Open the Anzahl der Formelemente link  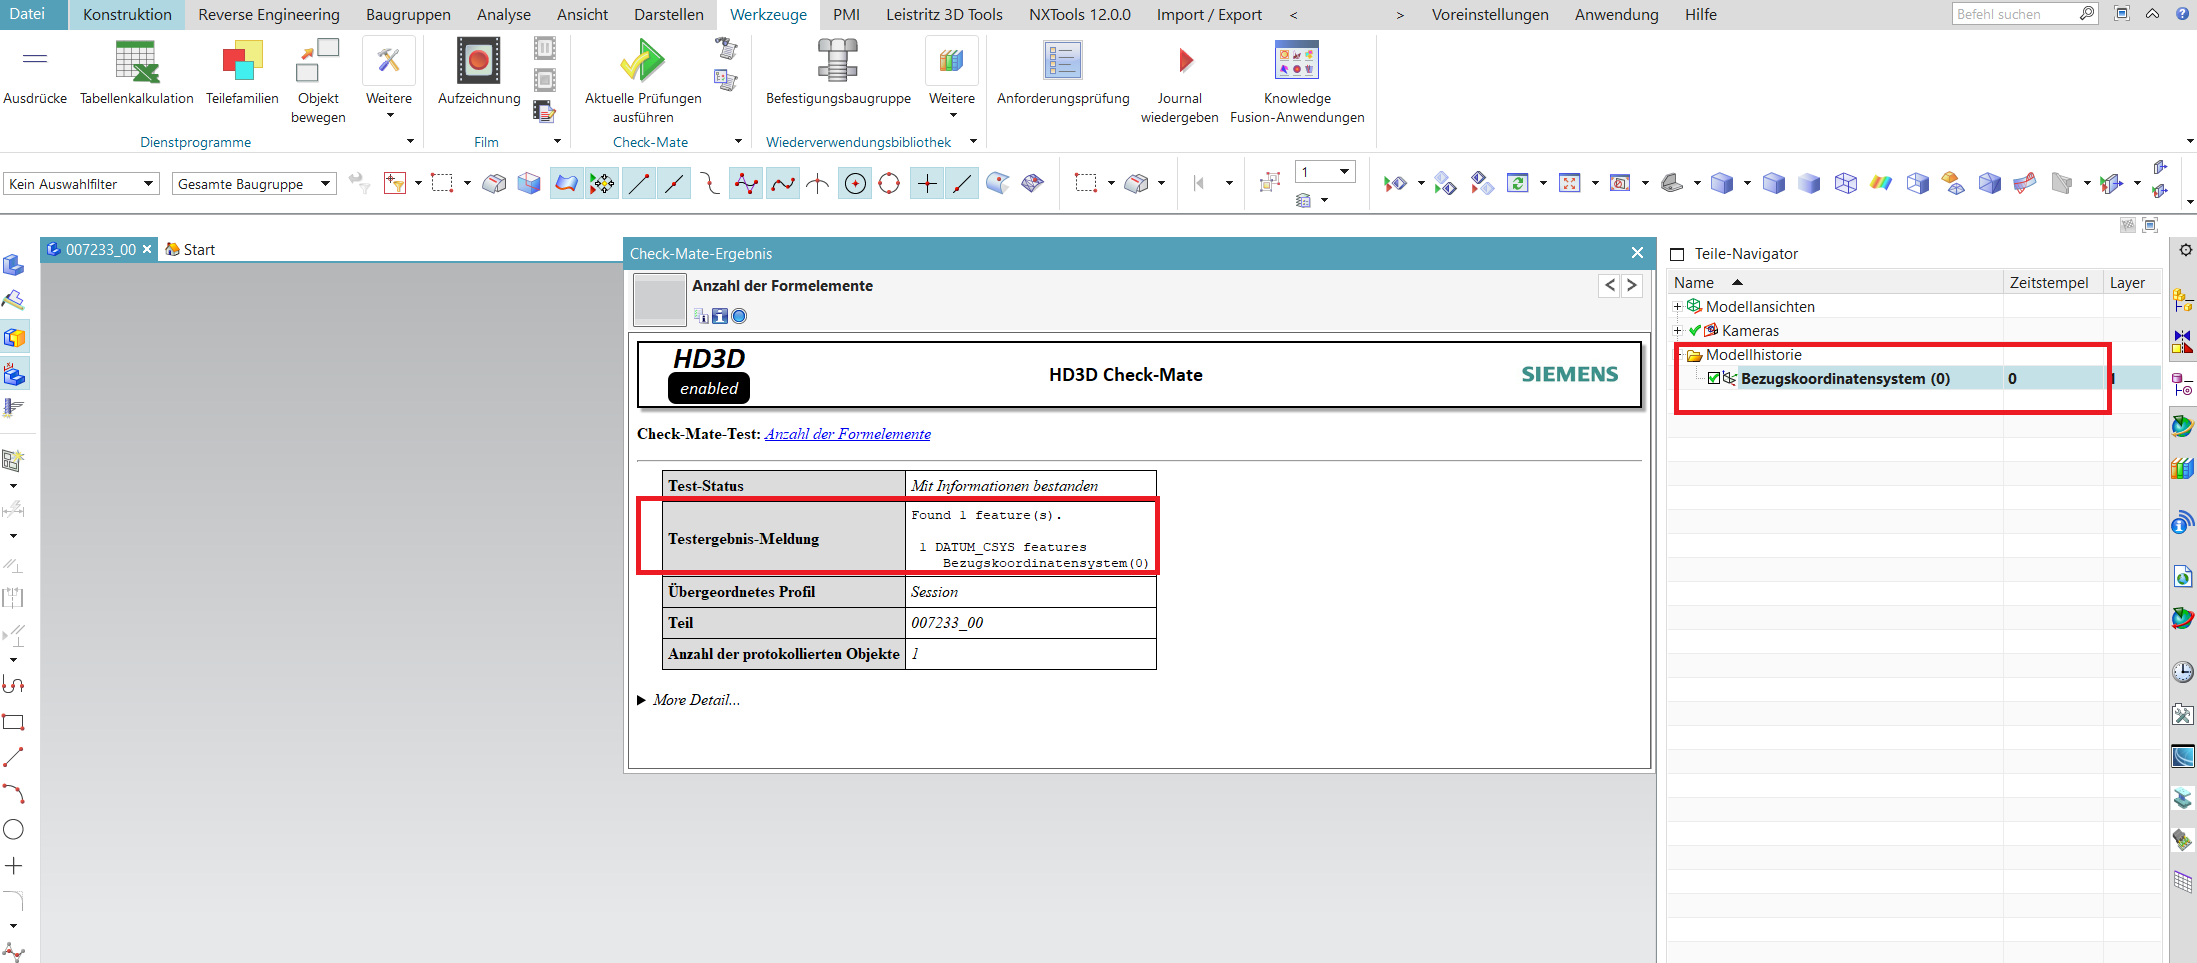[847, 434]
